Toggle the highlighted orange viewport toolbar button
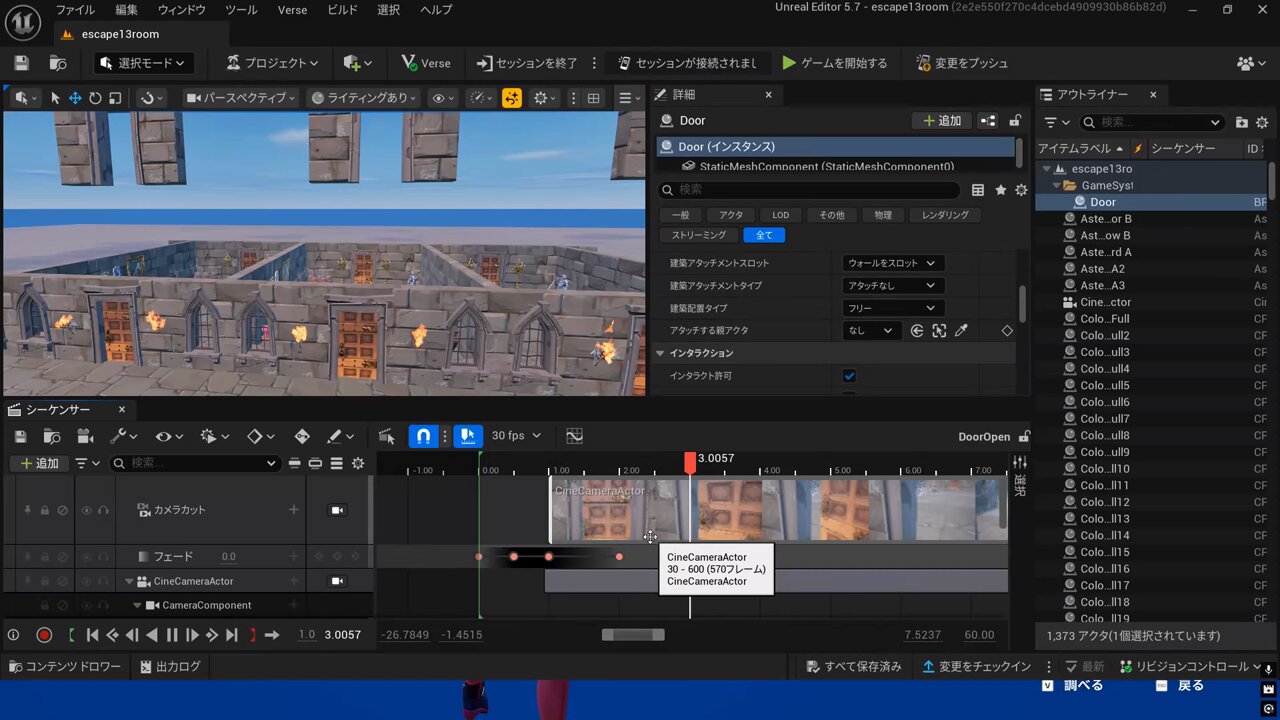This screenshot has height=720, width=1280. coord(512,98)
